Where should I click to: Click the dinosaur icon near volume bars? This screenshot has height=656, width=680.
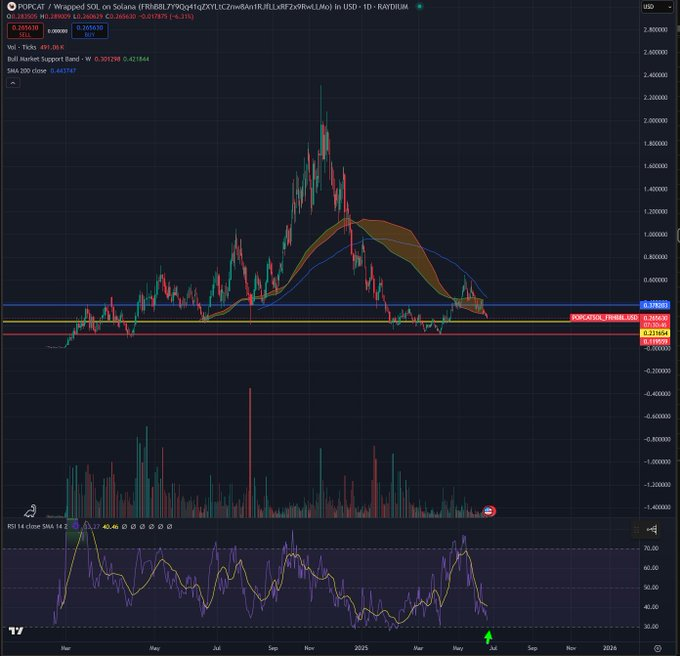30,511
